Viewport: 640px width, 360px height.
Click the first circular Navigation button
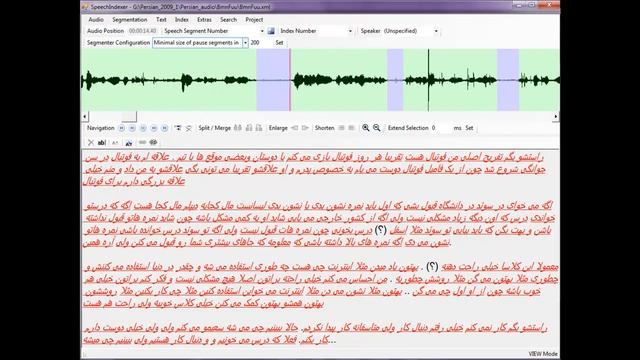point(121,128)
